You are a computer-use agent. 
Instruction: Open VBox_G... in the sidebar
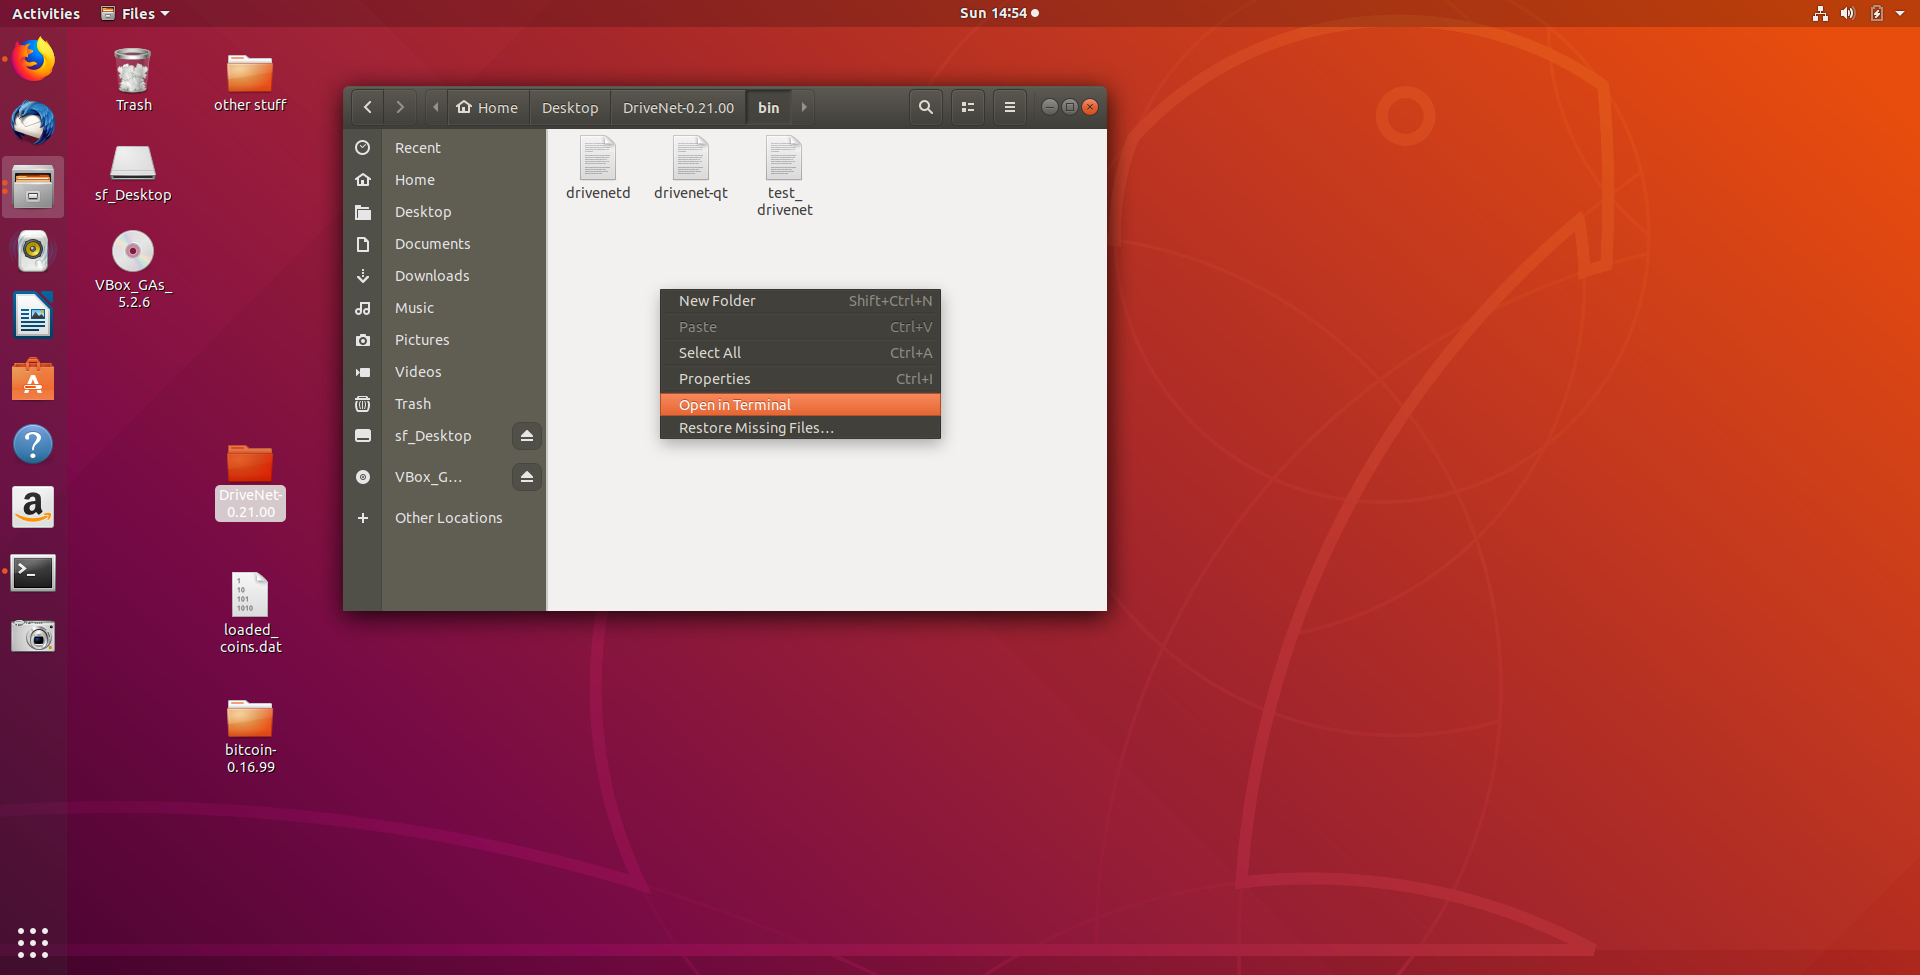[x=427, y=477]
